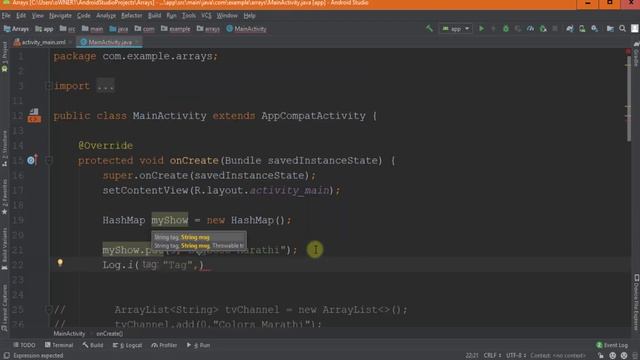Image resolution: width=640 pixels, height=360 pixels.
Task: Click UTF-8 encoding selector in status bar
Action: pyautogui.click(x=516, y=356)
